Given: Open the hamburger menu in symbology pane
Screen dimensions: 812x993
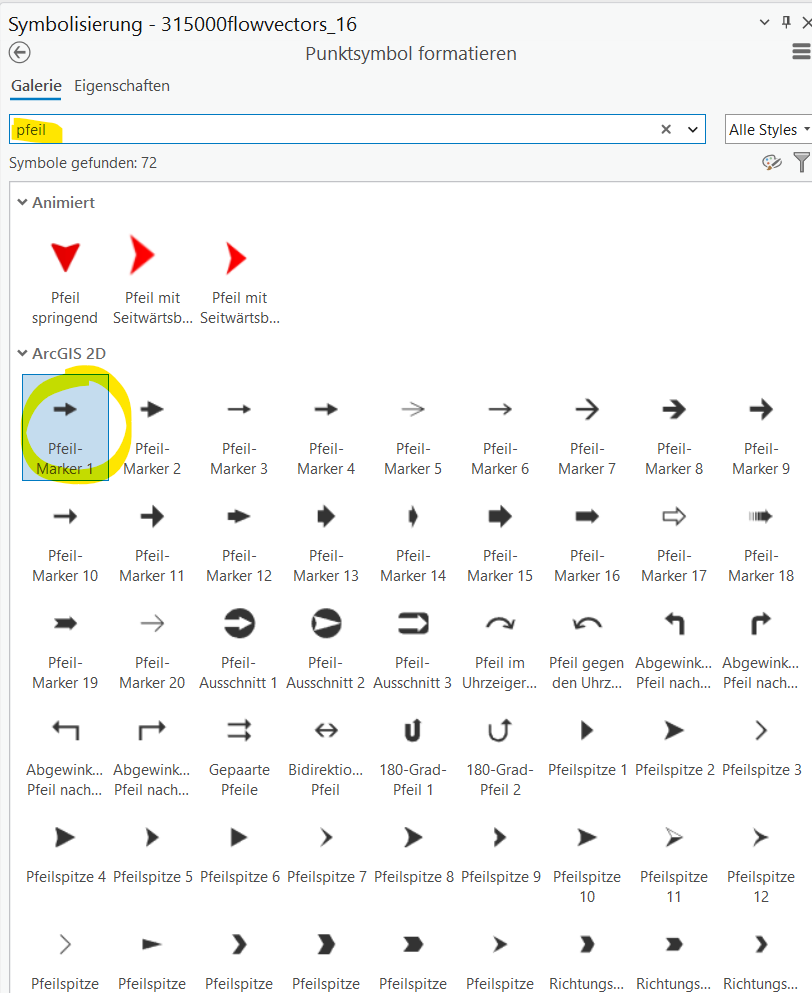Looking at the screenshot, I should pyautogui.click(x=801, y=52).
